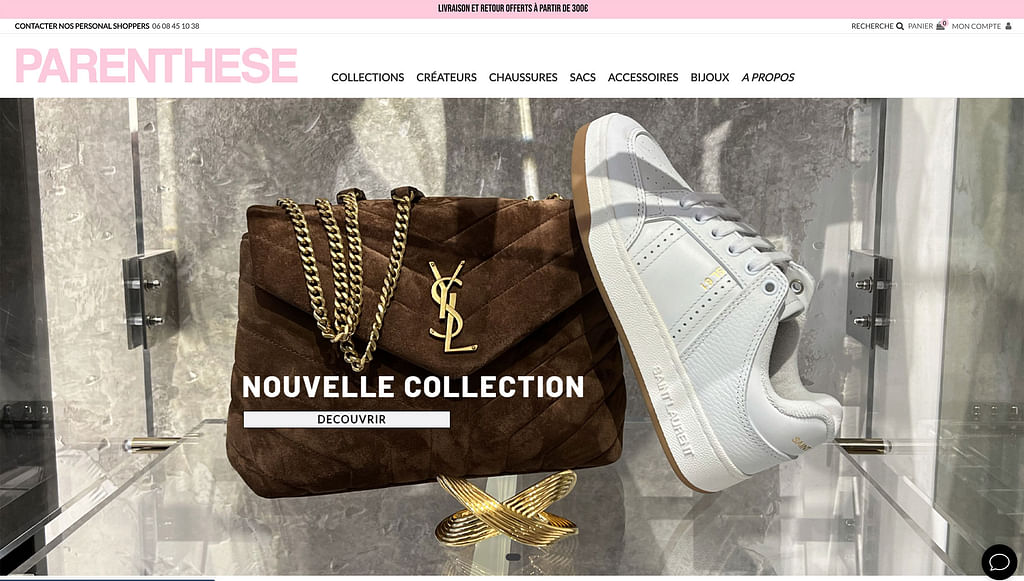Select SACS in the navigation bar
The height and width of the screenshot is (581, 1024).
click(583, 77)
